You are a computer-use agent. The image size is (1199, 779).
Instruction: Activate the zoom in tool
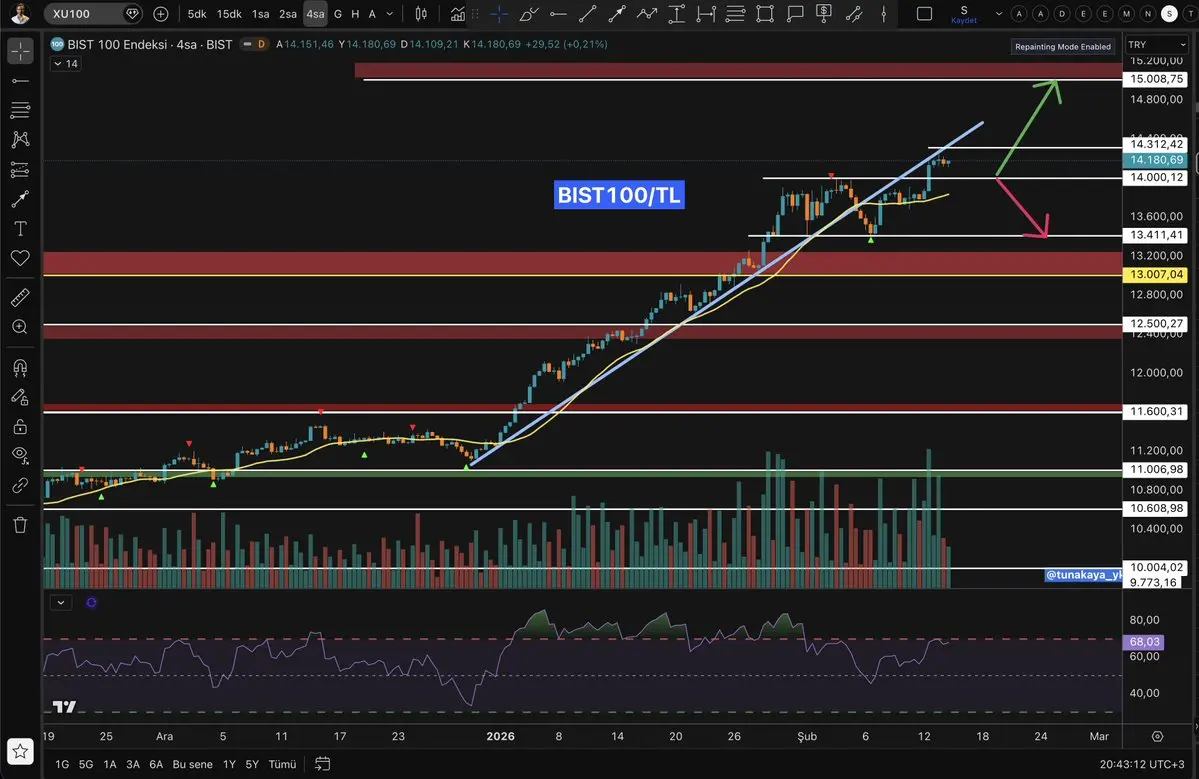(x=21, y=327)
